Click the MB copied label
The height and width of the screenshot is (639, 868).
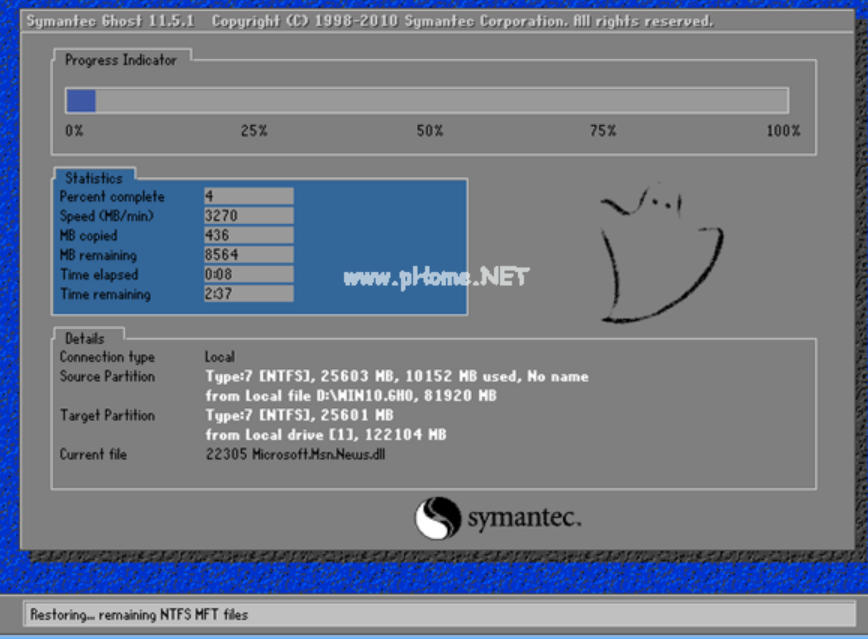tap(89, 236)
